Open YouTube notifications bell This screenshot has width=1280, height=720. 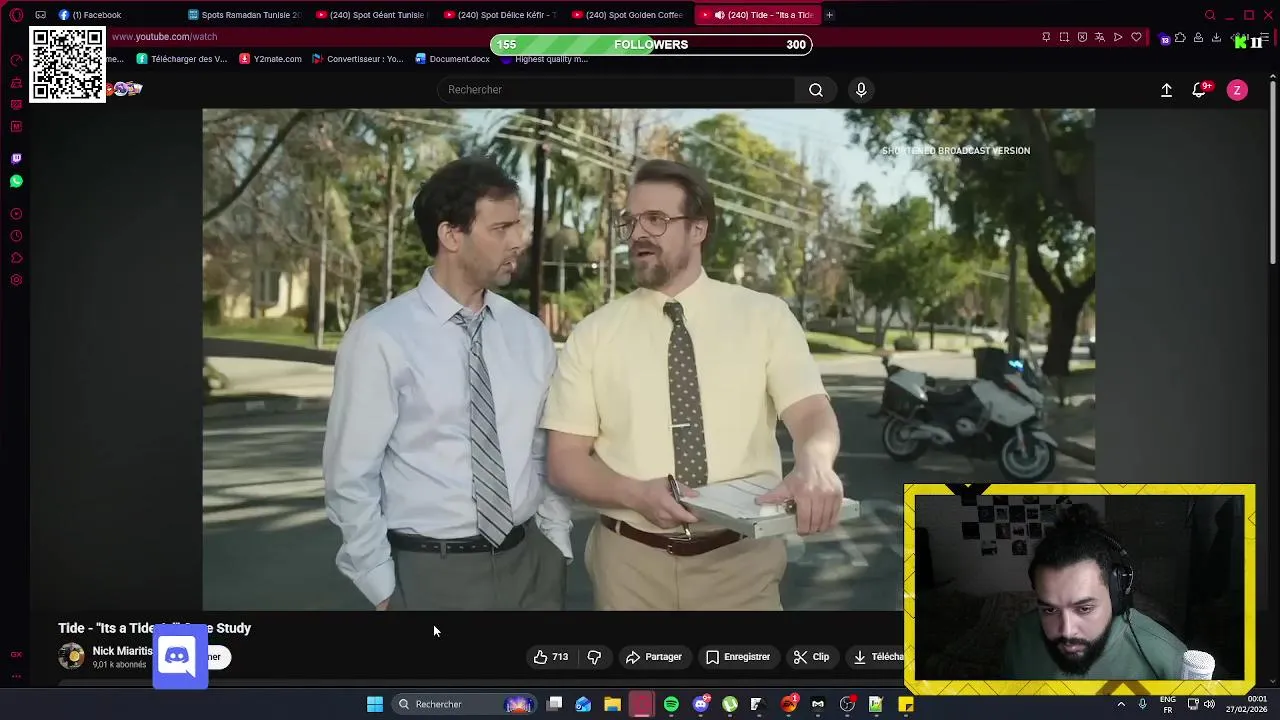pyautogui.click(x=1200, y=90)
